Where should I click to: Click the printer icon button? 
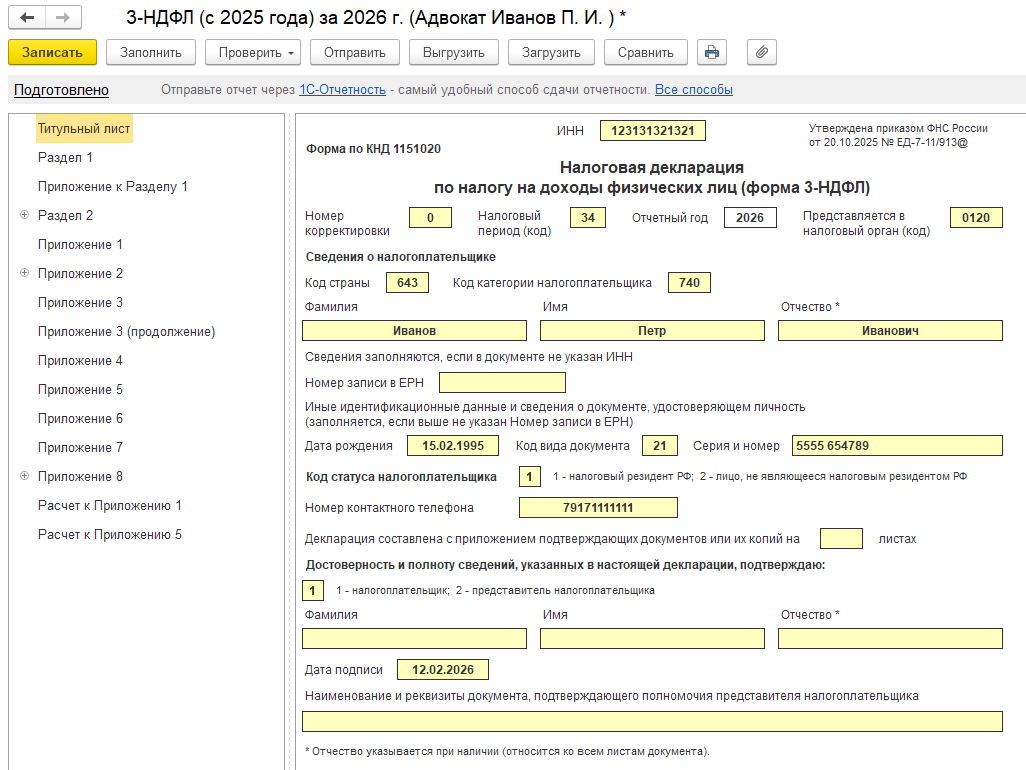711,52
